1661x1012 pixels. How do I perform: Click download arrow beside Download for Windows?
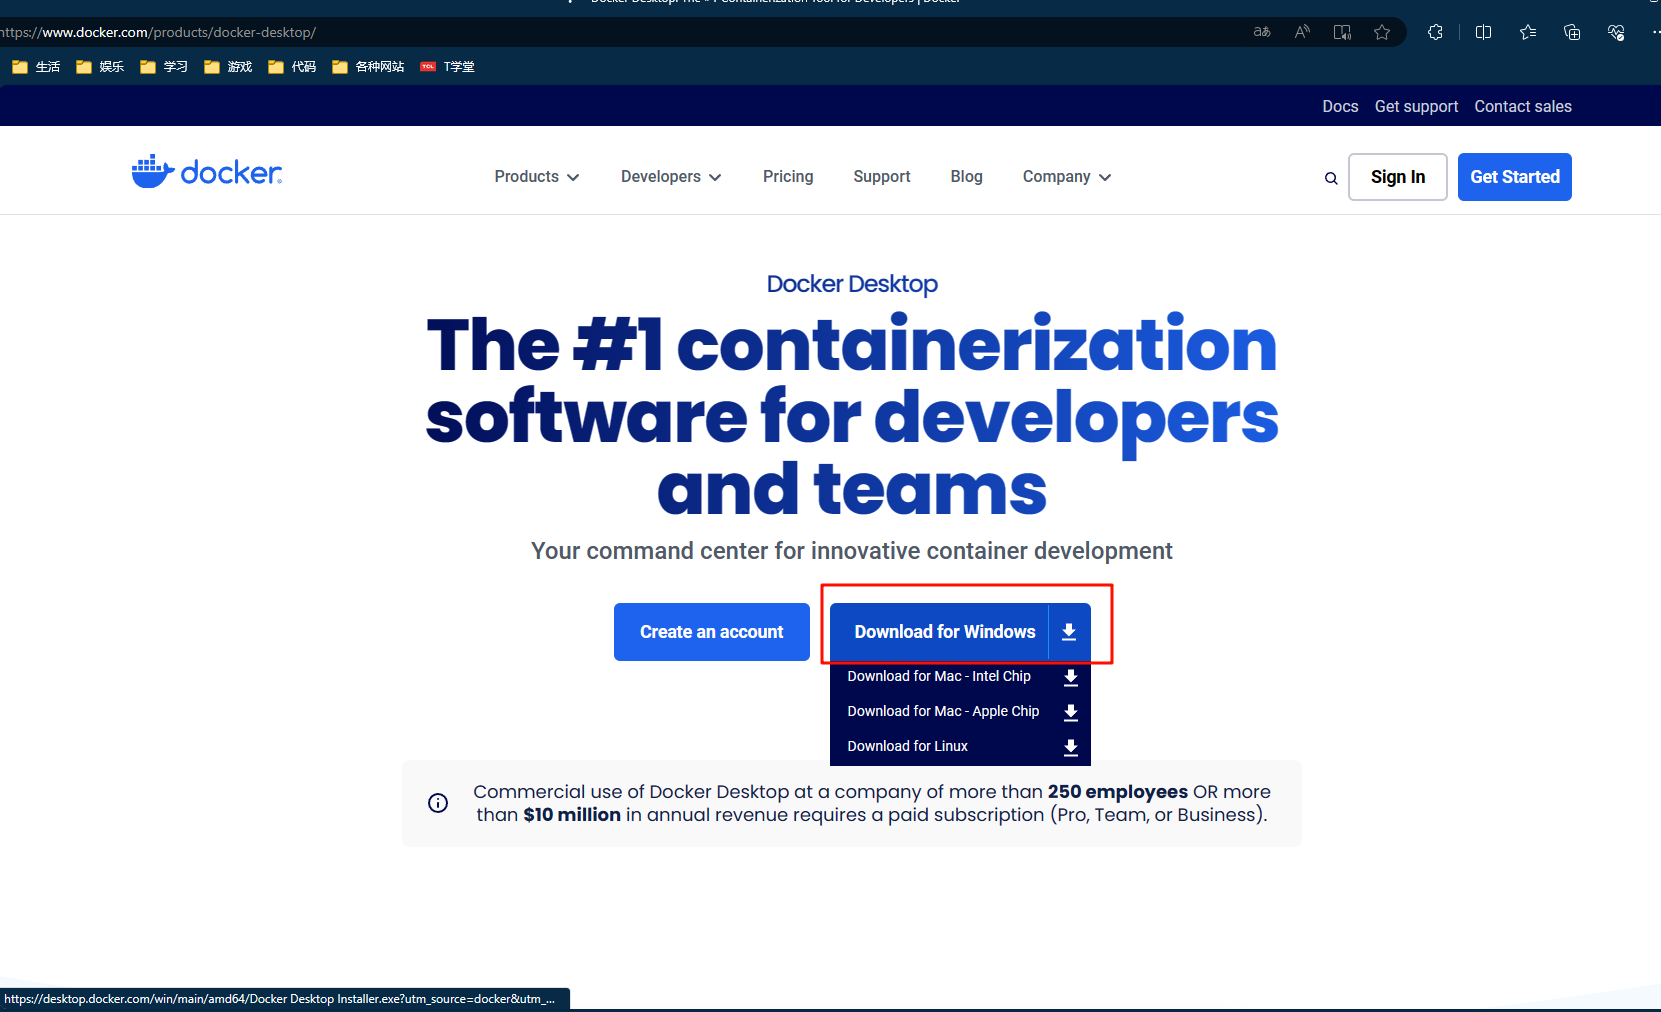pyautogui.click(x=1069, y=632)
